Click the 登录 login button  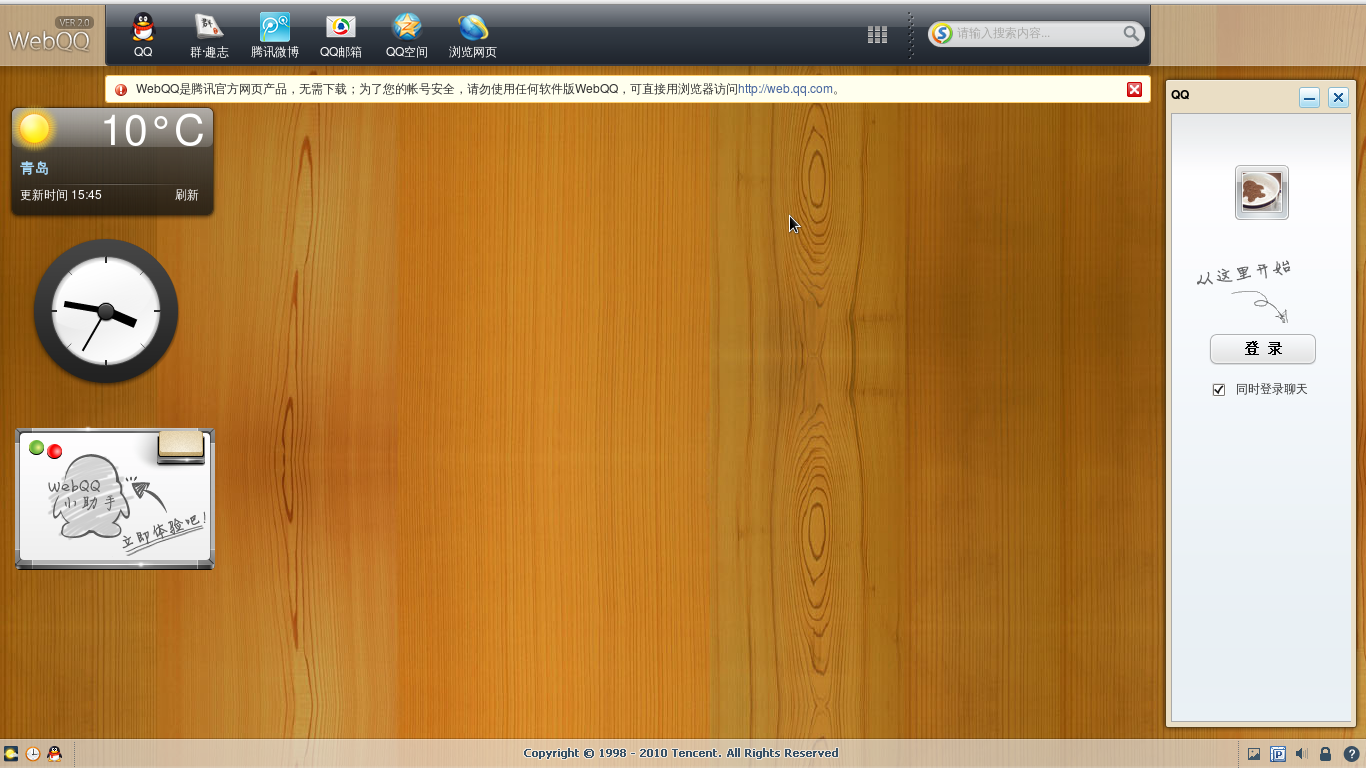pyautogui.click(x=1263, y=349)
